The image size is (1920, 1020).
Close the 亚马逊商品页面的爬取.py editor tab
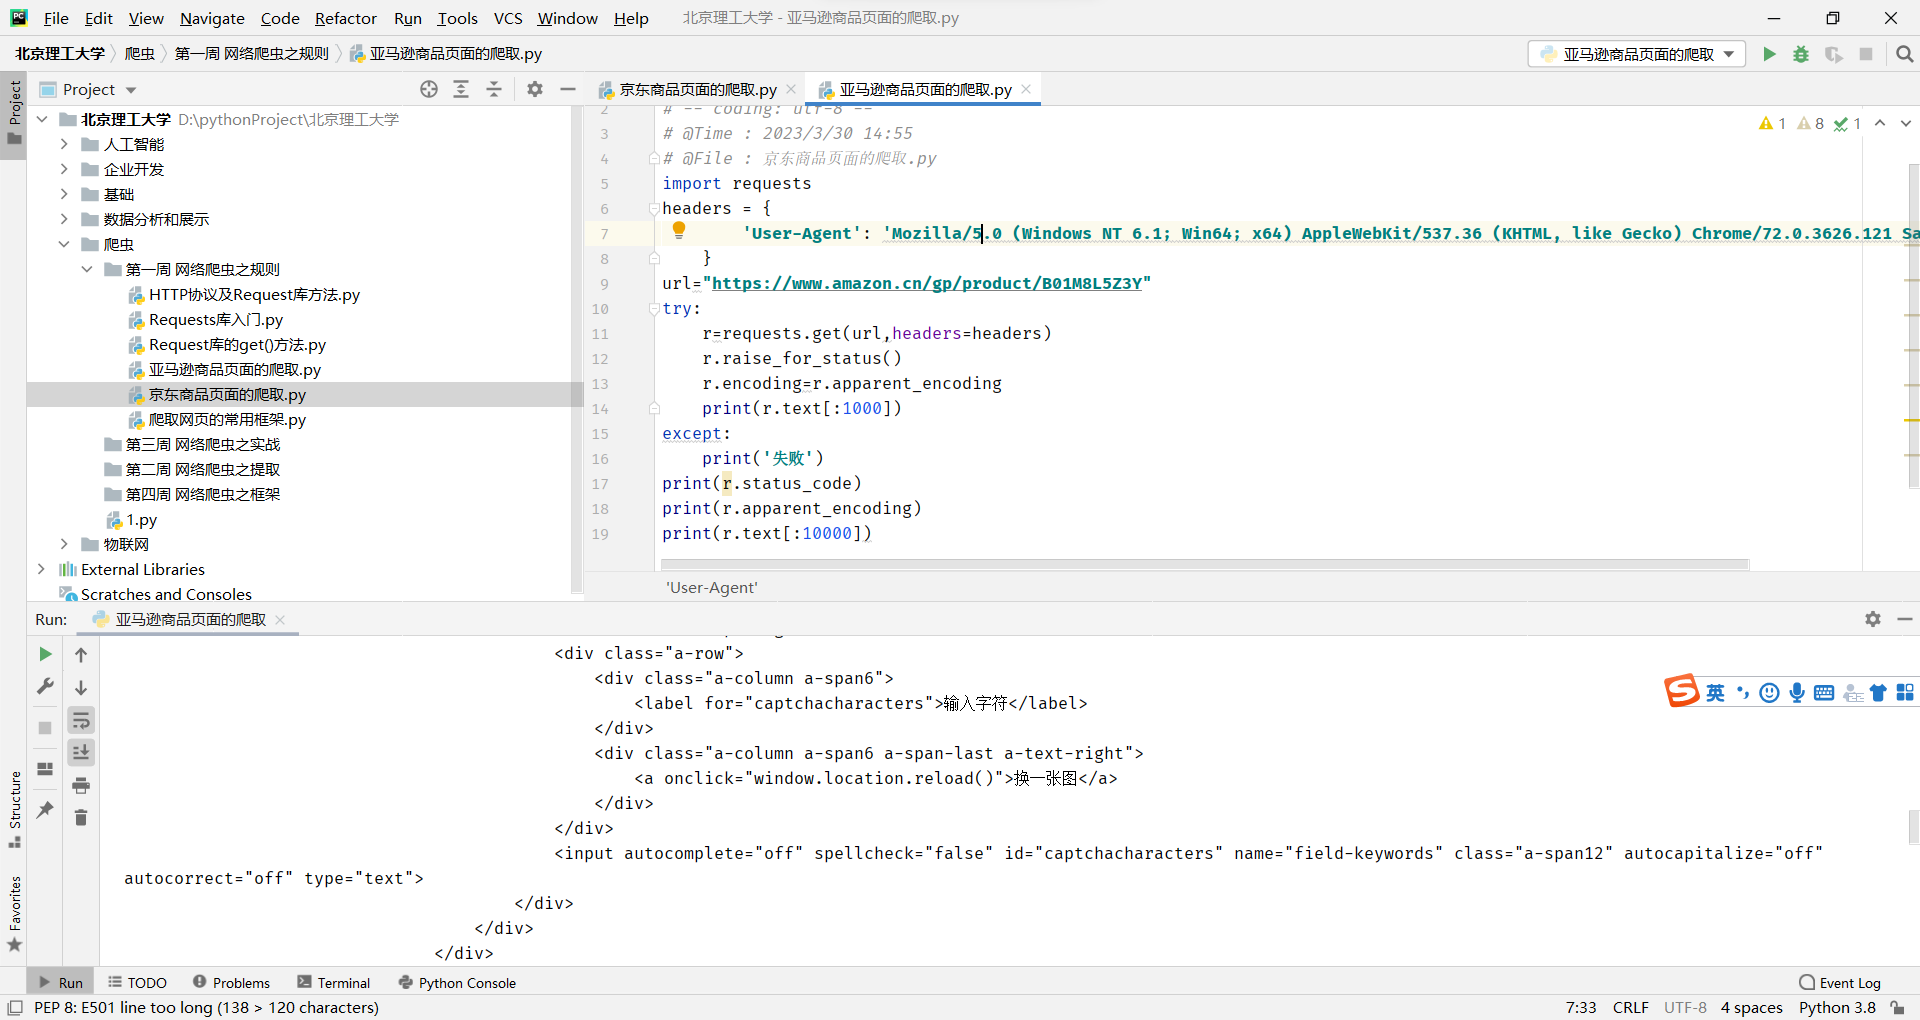(x=1026, y=89)
